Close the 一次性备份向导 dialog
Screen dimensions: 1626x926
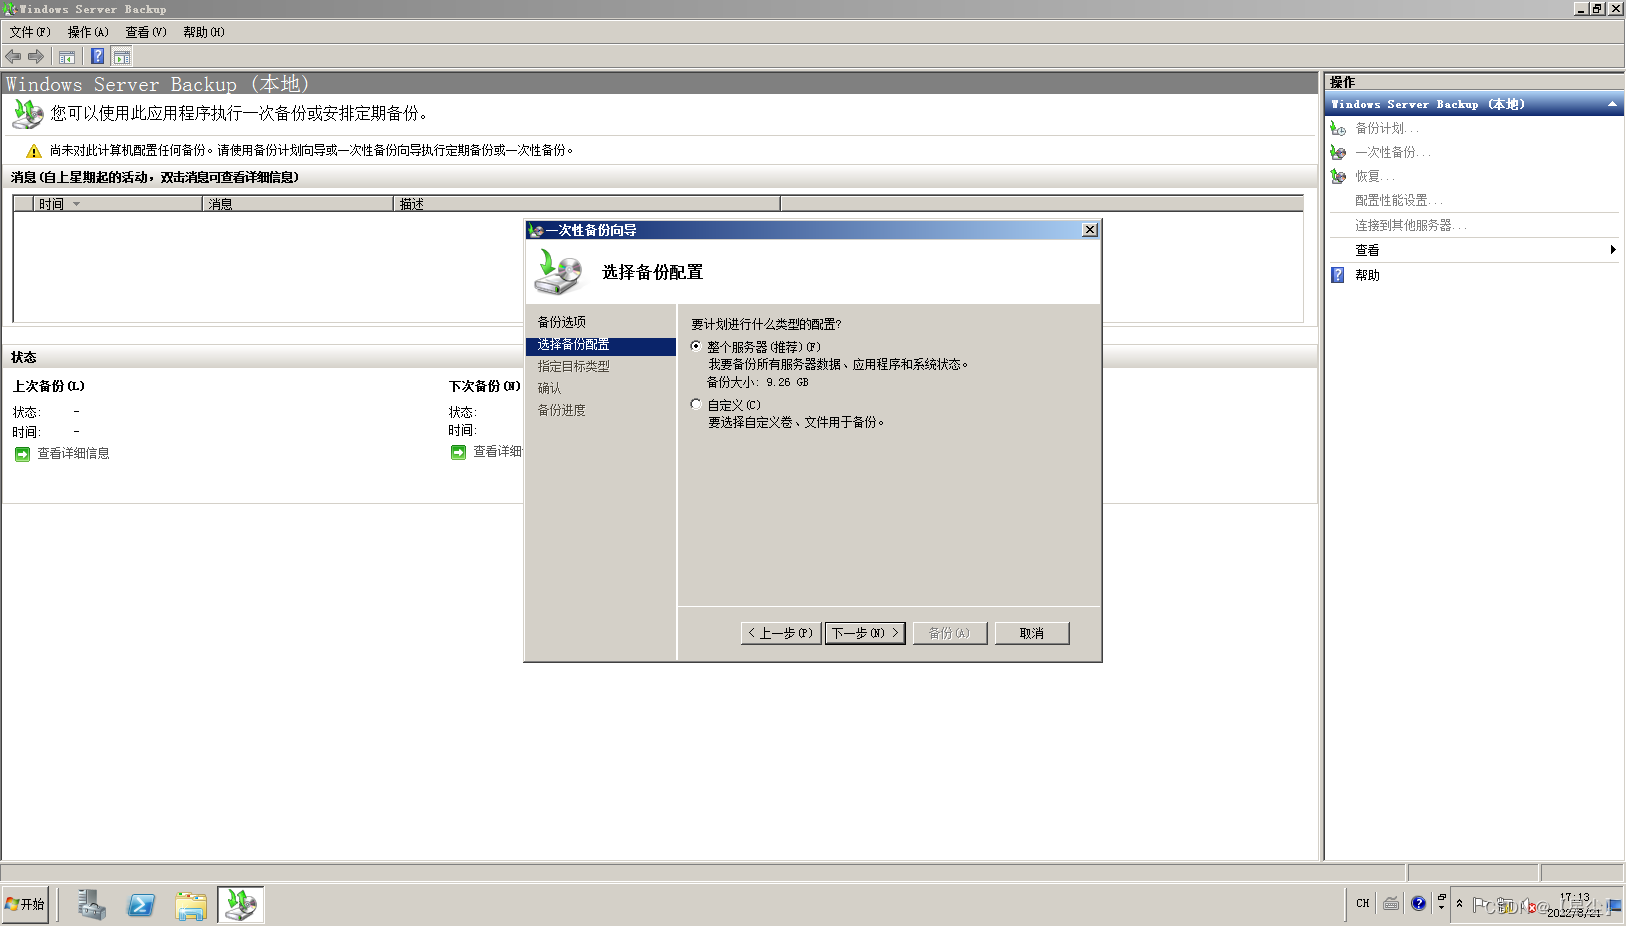pos(1090,230)
